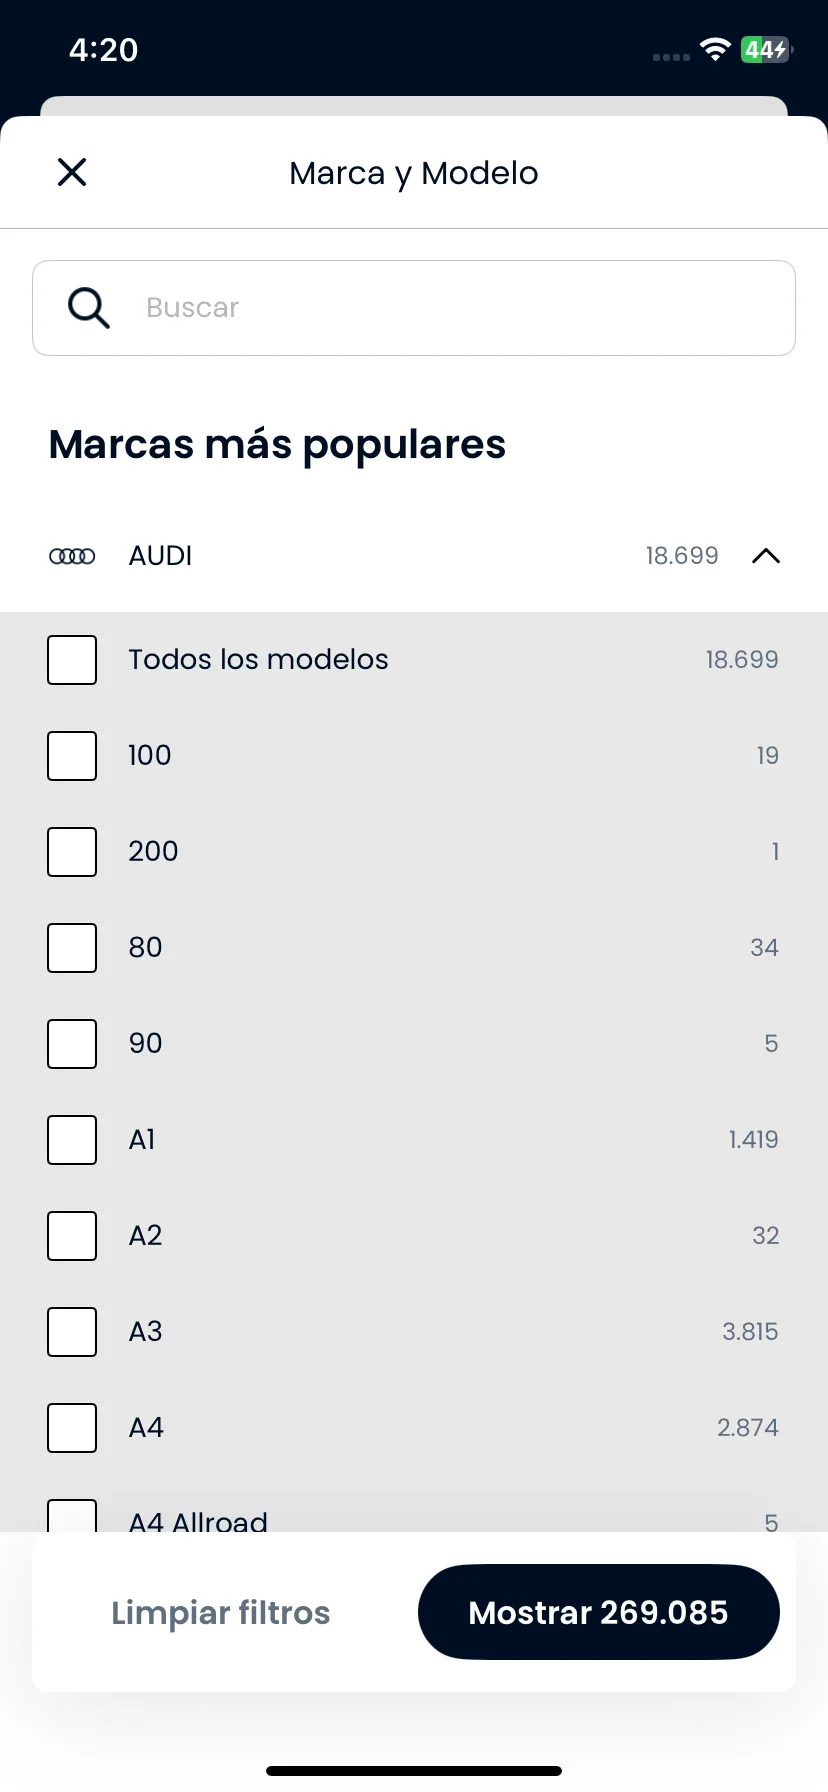Screen dimensions: 828x1792
Task: Mark the A4 model checkbox
Action: 72,1428
